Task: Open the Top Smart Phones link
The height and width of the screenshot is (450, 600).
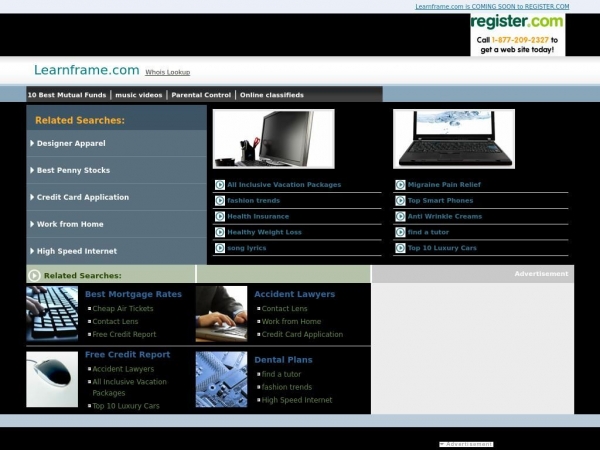Action: [x=440, y=201]
